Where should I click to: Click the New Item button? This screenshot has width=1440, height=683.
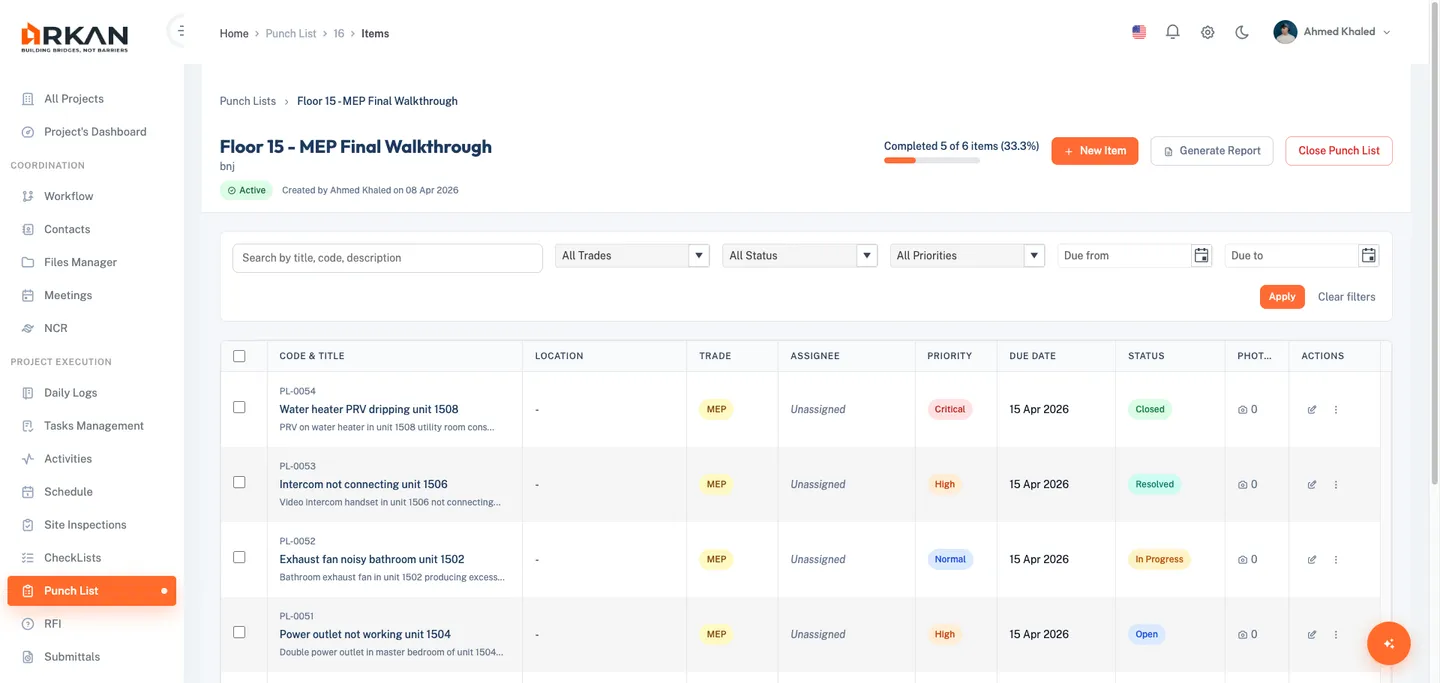(1094, 151)
